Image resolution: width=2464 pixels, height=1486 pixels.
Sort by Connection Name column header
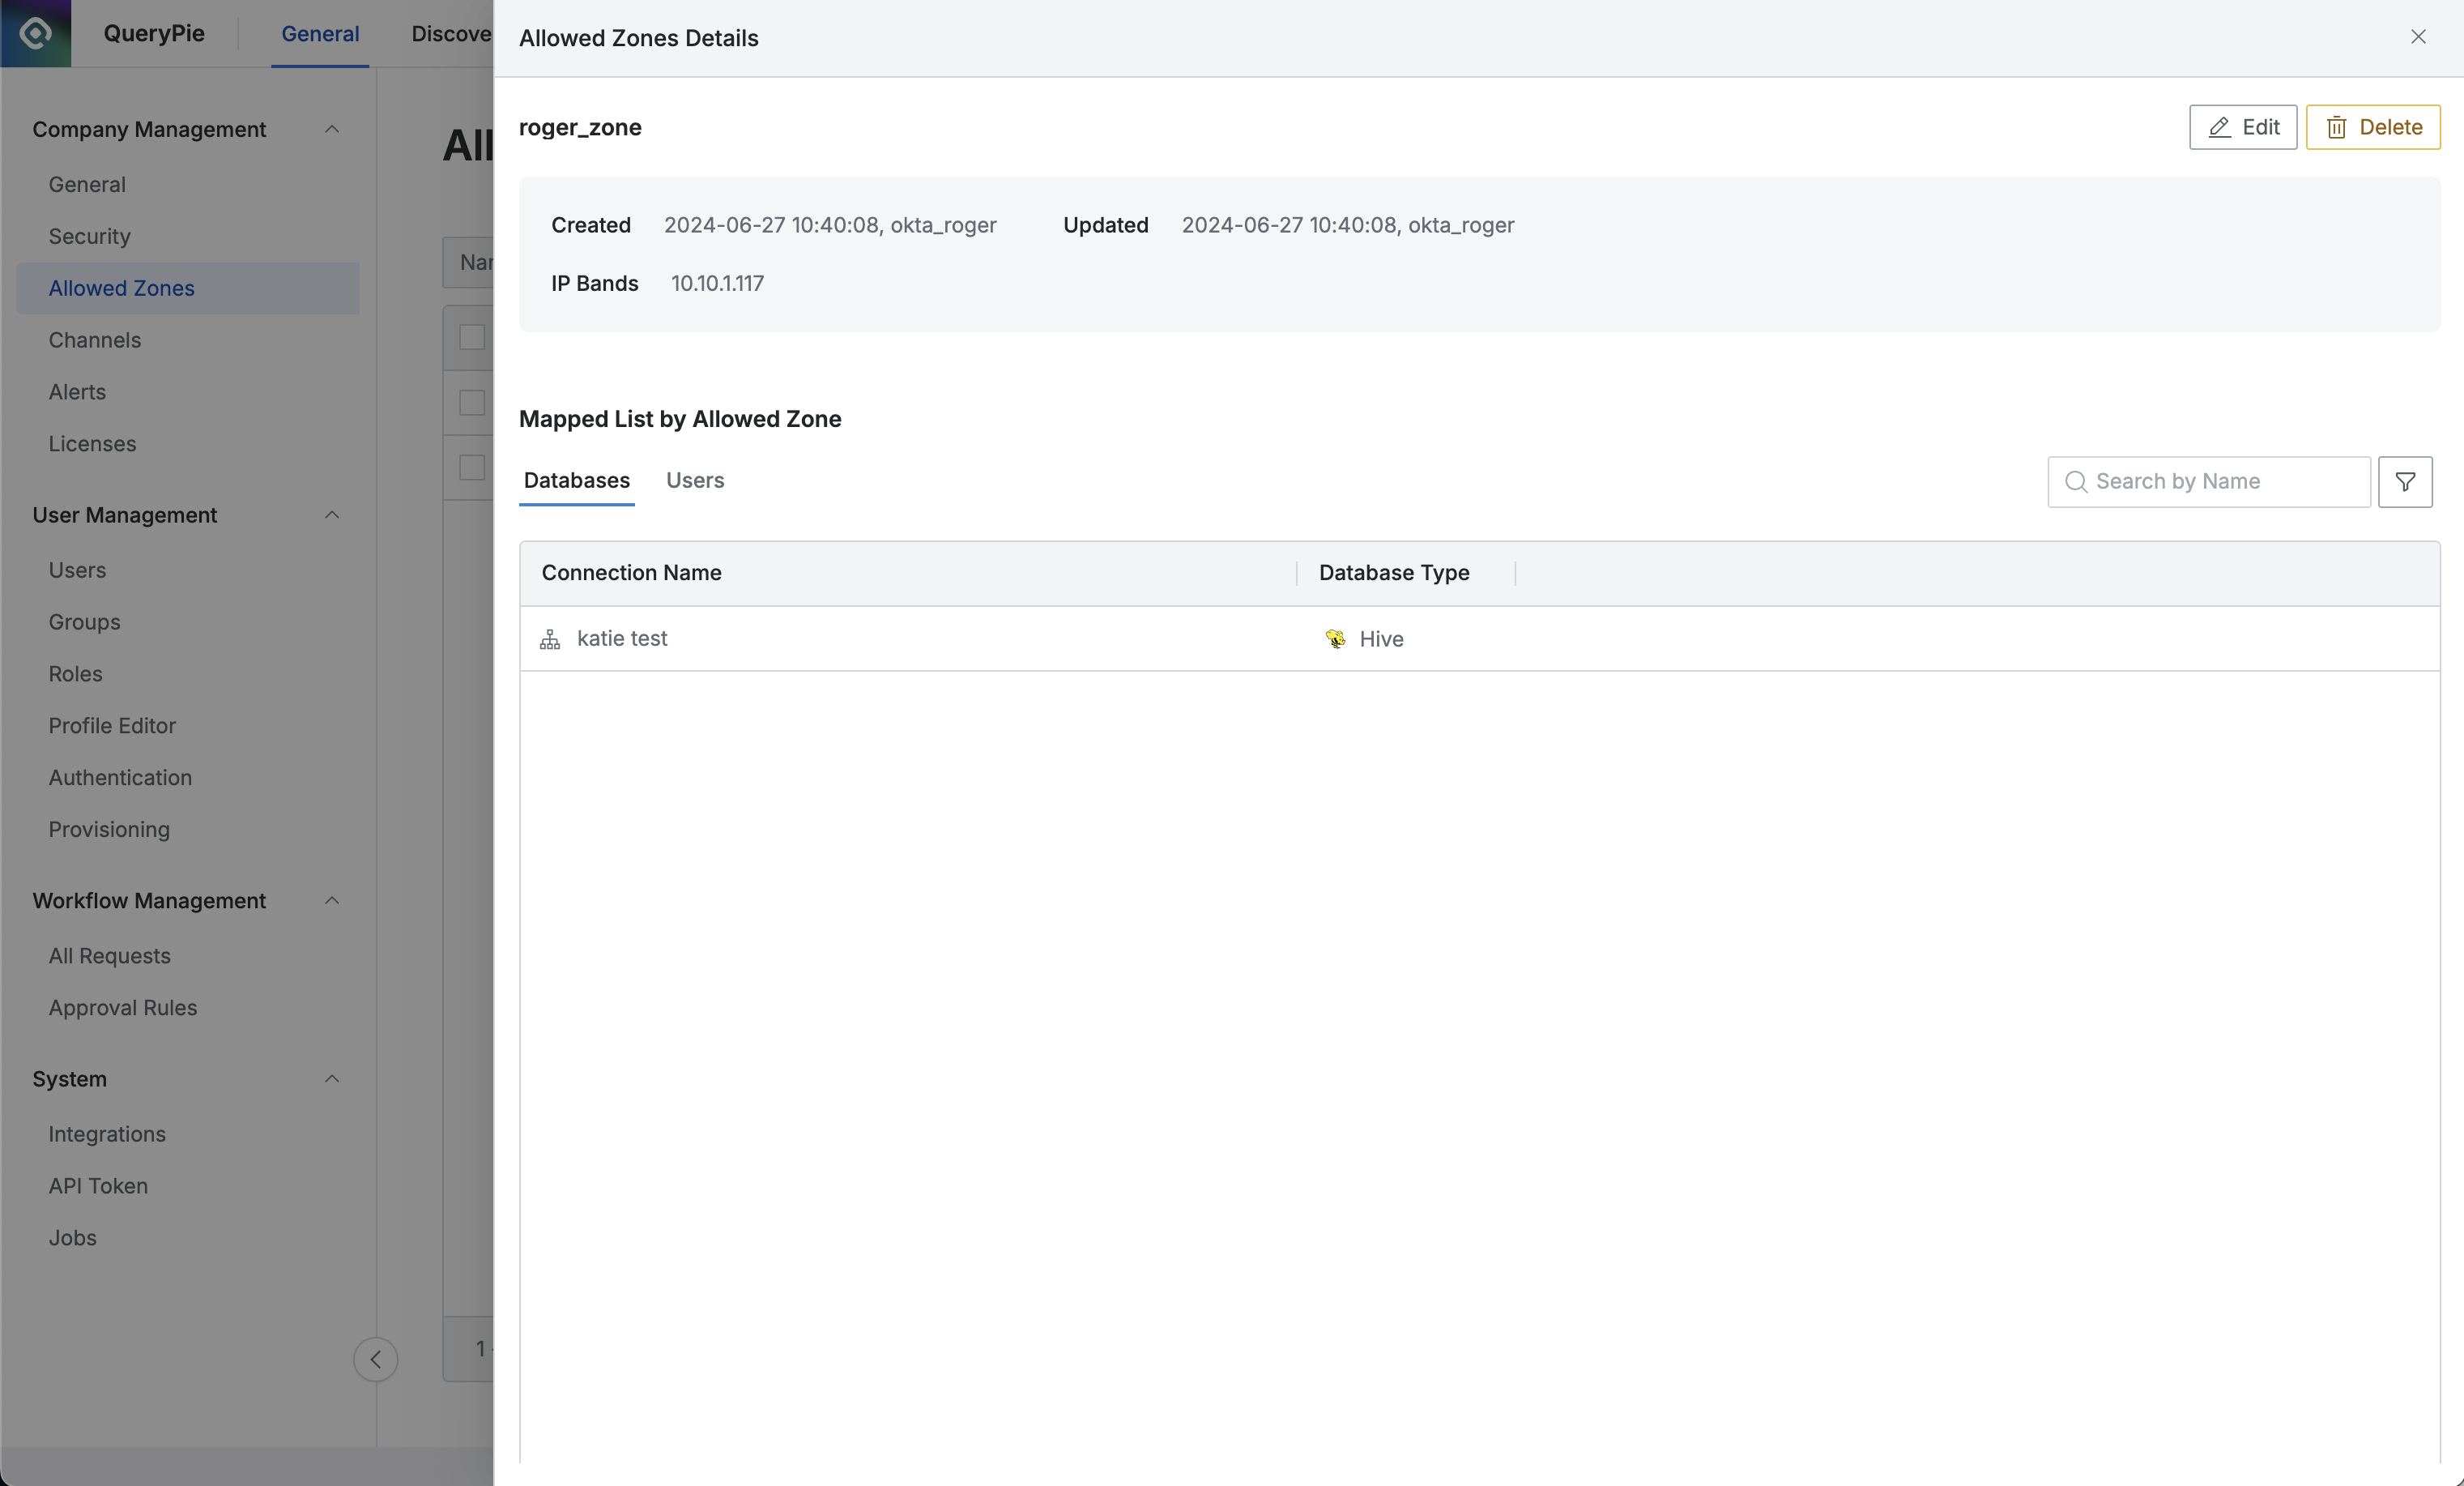click(632, 573)
